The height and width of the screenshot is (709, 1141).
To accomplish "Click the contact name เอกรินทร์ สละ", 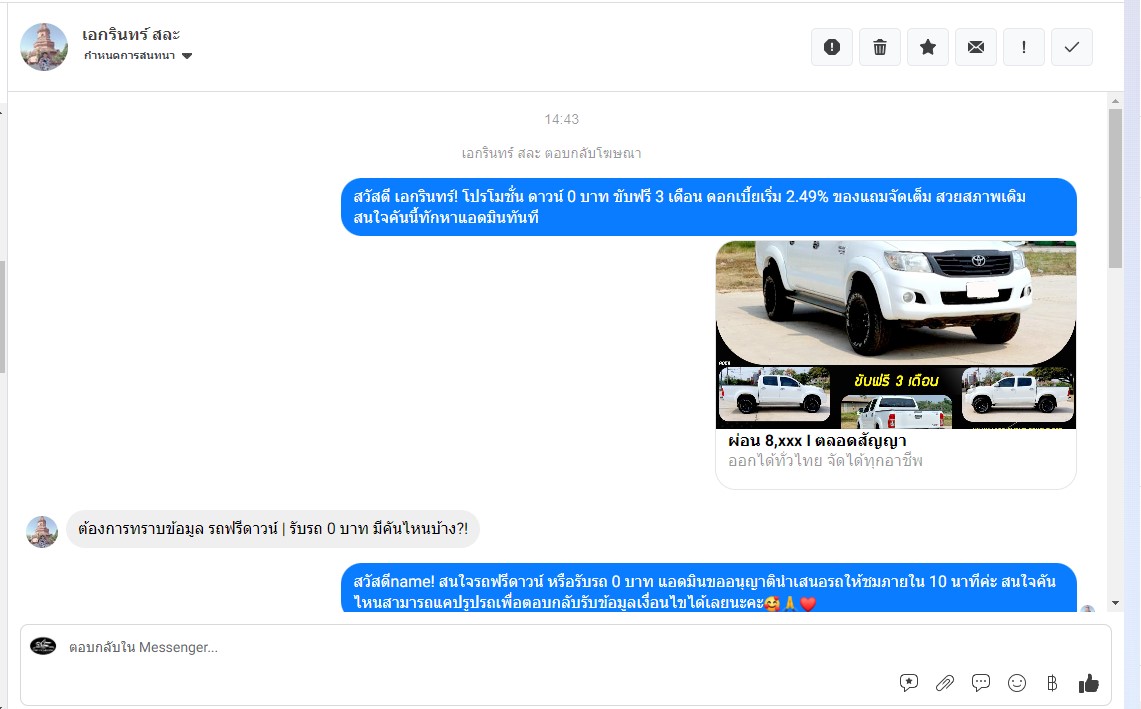I will click(x=131, y=34).
